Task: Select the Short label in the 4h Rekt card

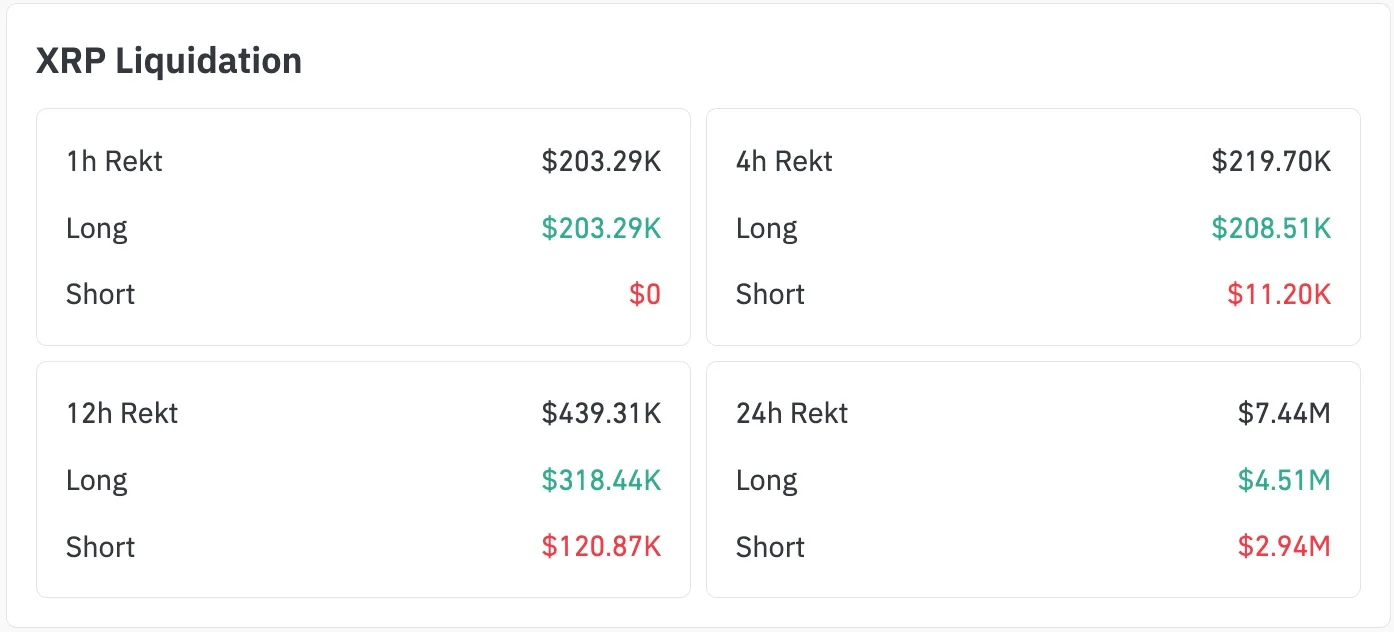Action: (x=770, y=294)
